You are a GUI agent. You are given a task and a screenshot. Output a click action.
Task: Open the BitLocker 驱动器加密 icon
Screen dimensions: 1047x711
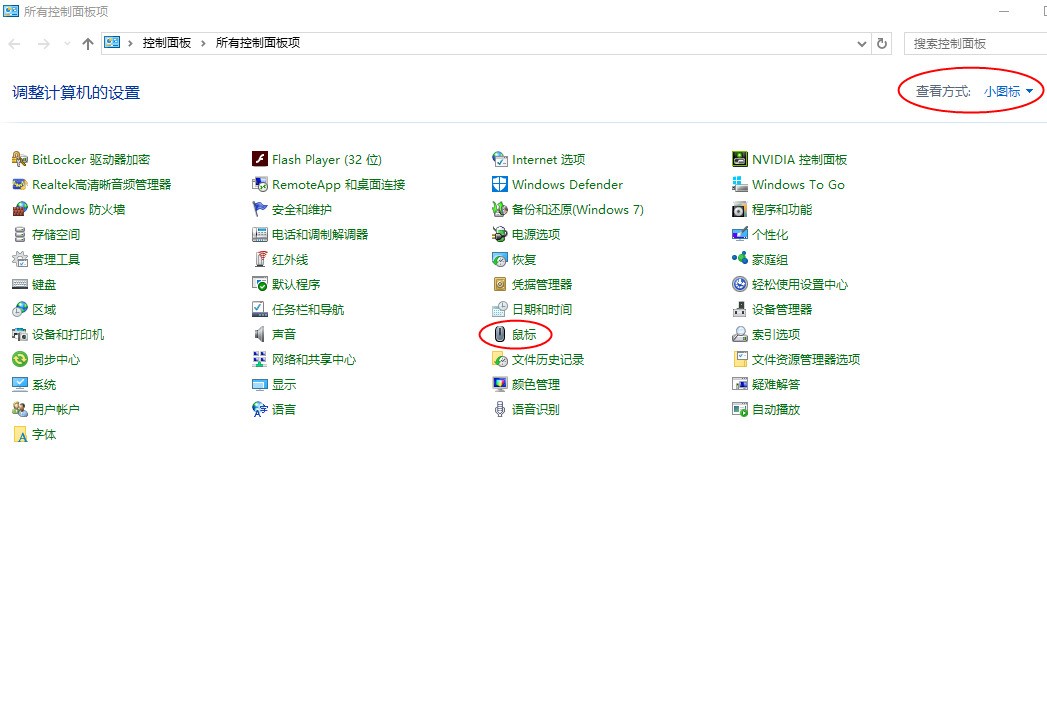coord(20,160)
